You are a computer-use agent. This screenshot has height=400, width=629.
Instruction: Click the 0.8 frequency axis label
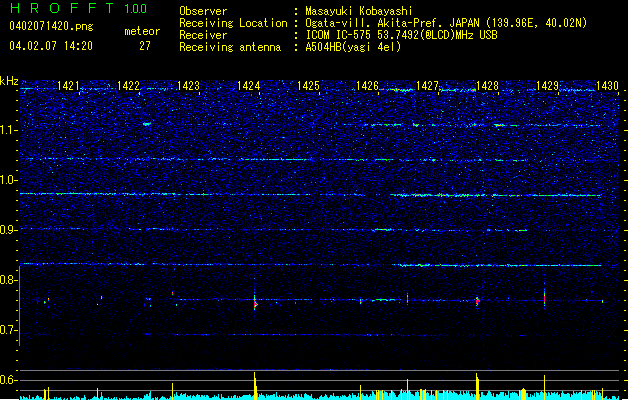point(9,280)
